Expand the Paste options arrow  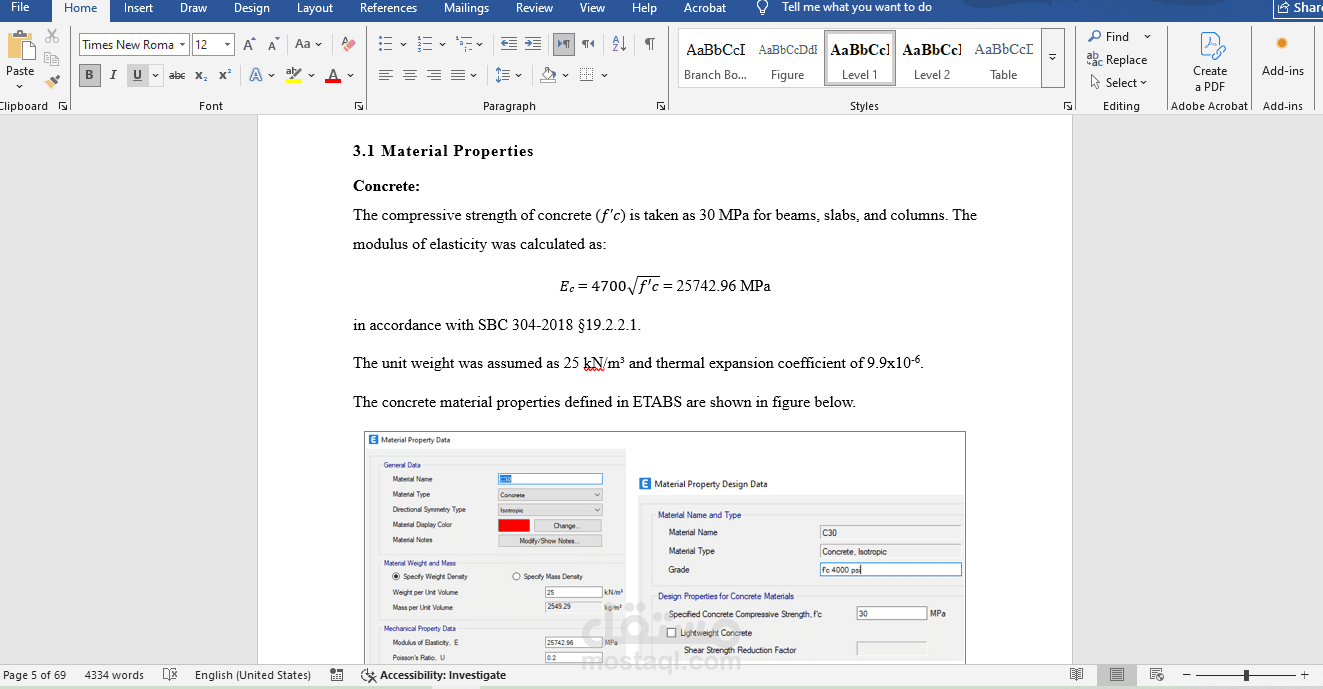tap(20, 86)
